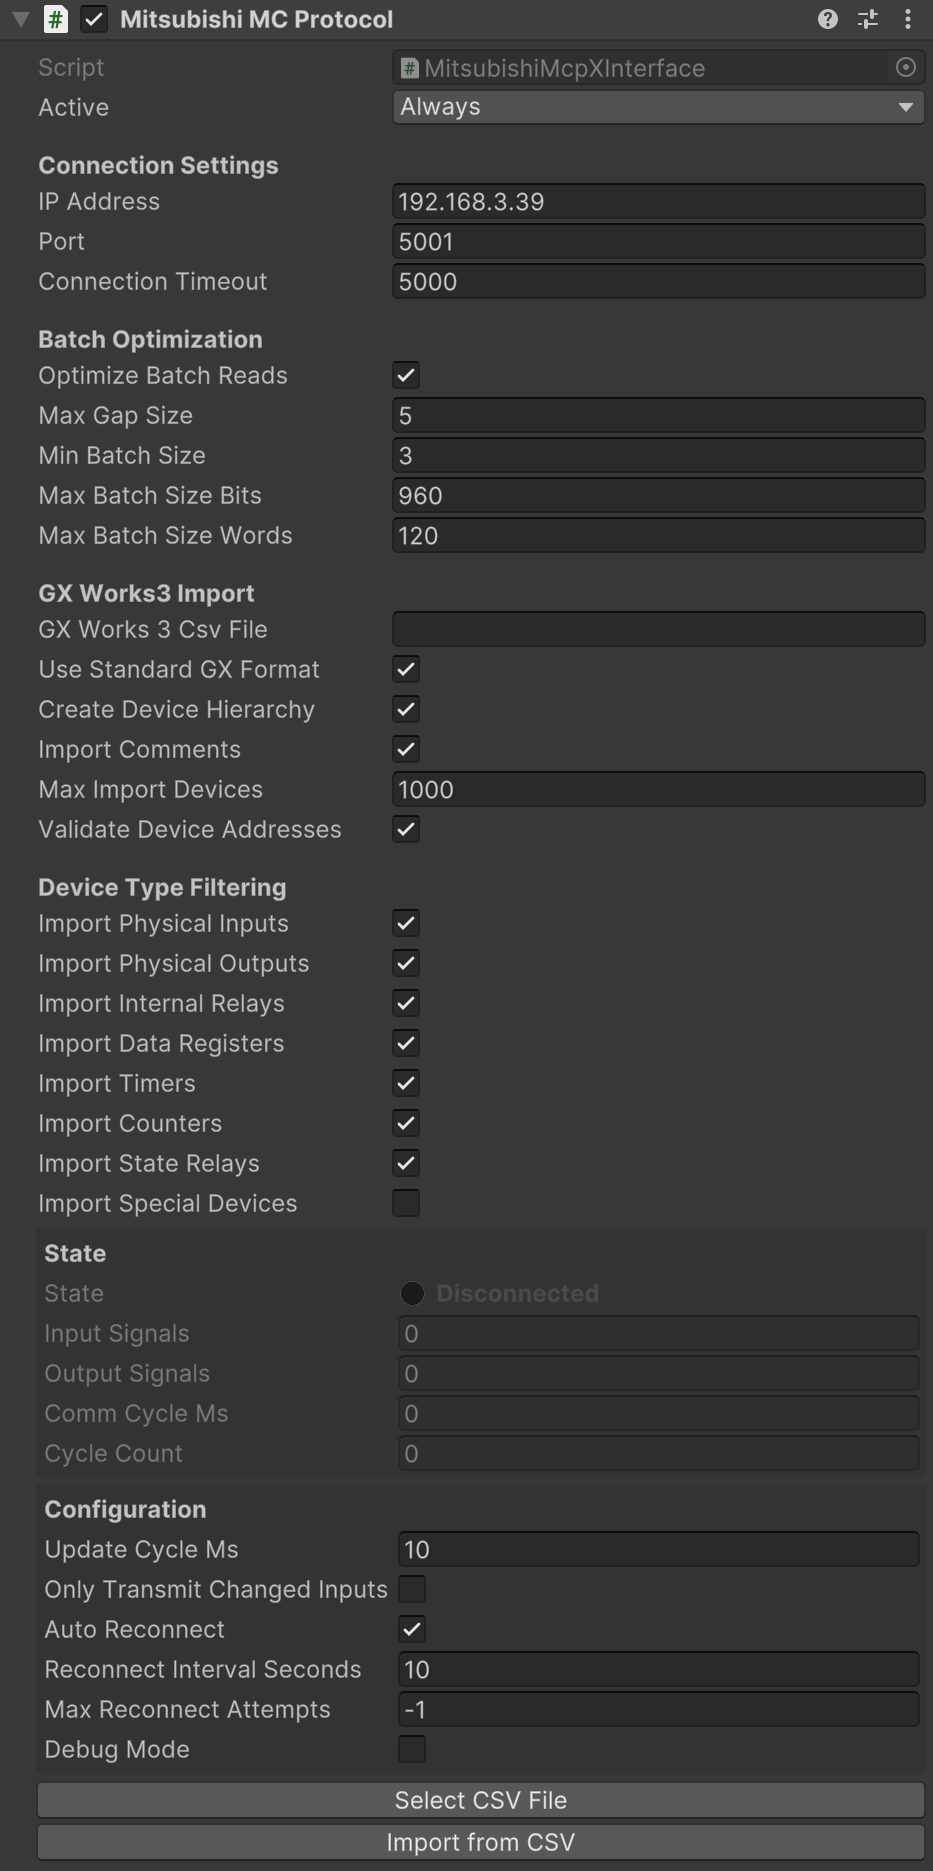
Task: Click the C# script icon in header
Action: [x=56, y=19]
